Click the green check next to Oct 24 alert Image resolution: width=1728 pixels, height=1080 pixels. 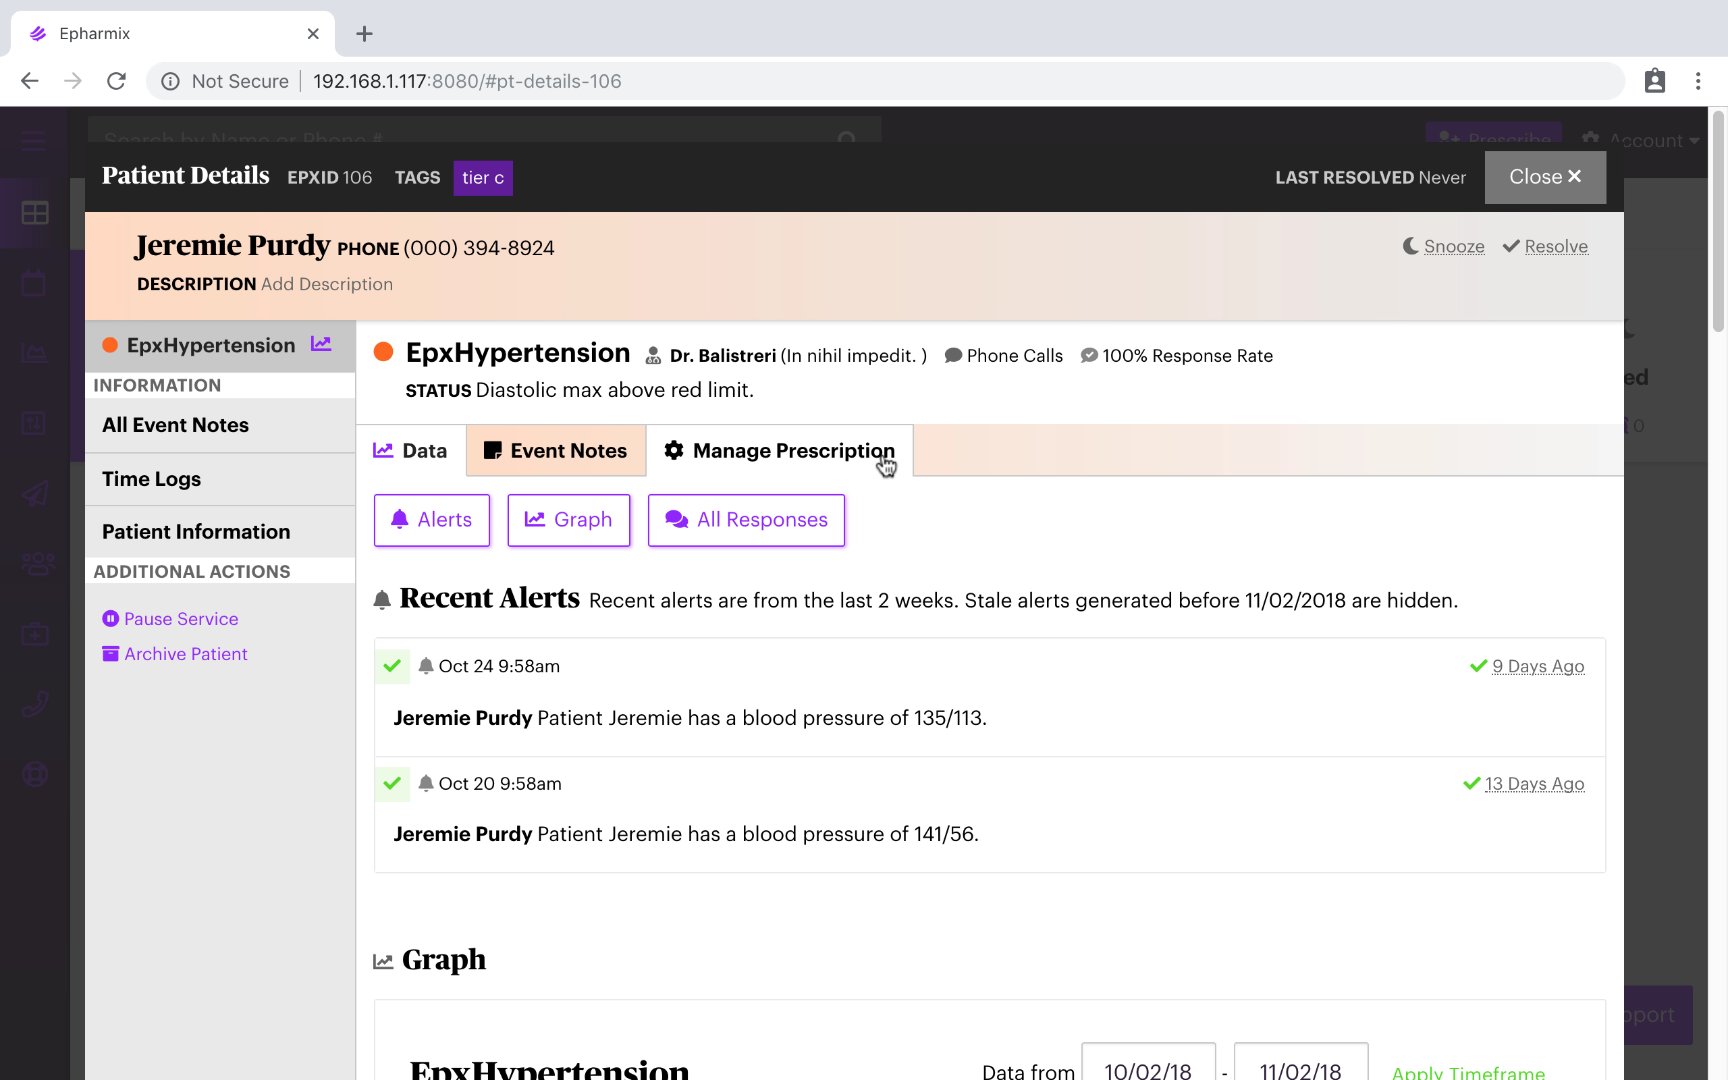click(392, 666)
